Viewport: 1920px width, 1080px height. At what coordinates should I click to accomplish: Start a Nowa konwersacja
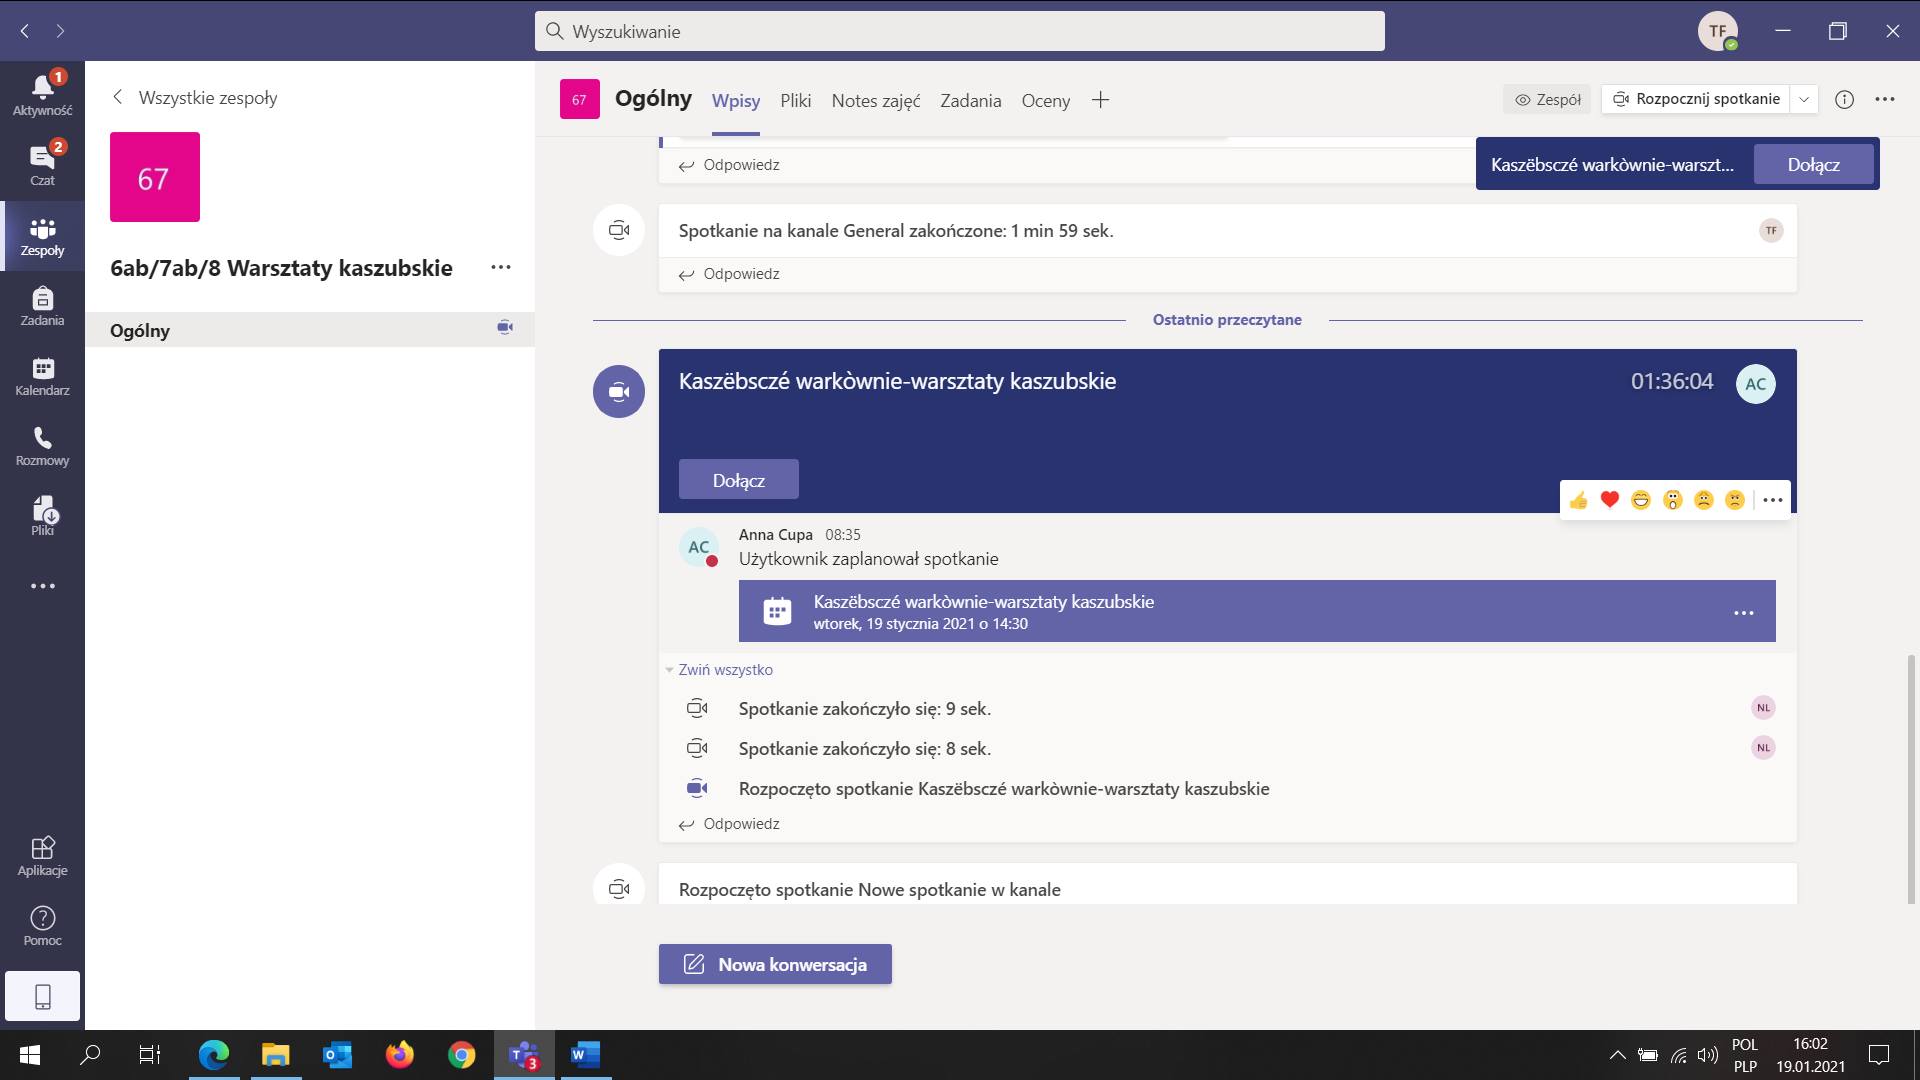775,964
